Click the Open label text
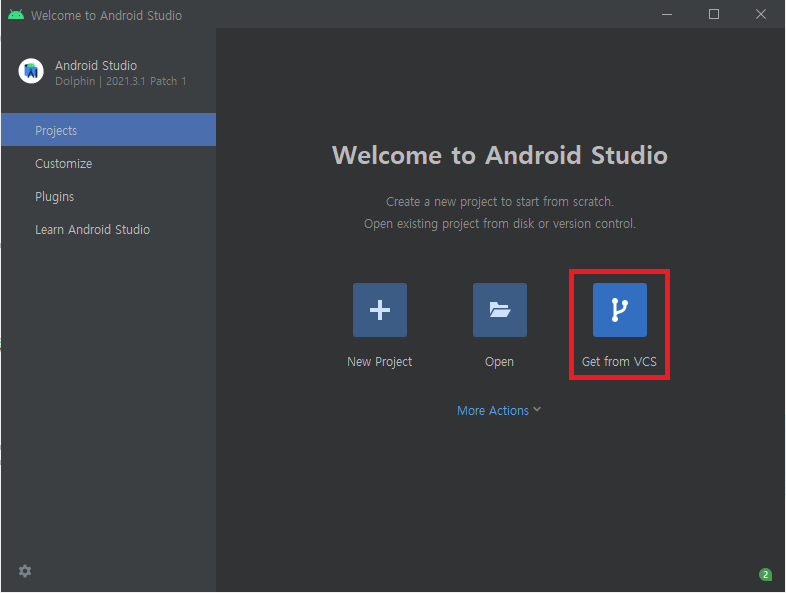The width and height of the screenshot is (786, 593). [x=499, y=362]
